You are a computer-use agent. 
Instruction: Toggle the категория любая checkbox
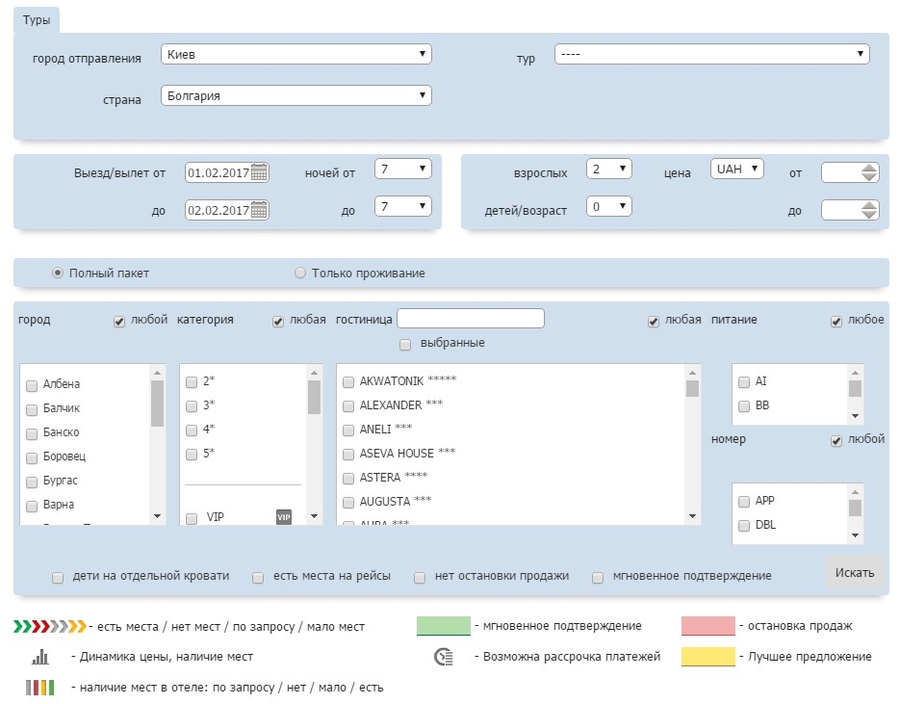(278, 322)
